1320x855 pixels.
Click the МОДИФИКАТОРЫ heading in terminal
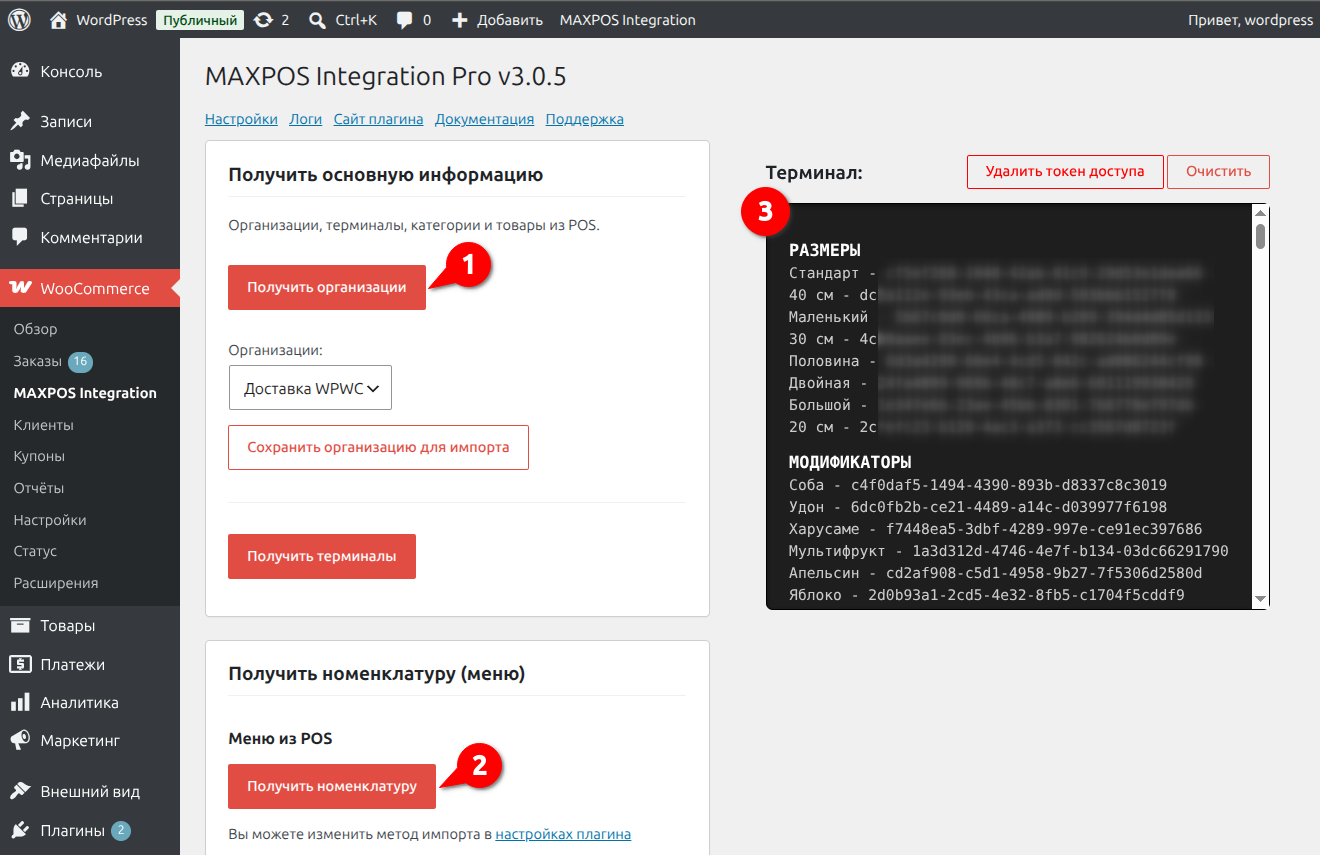(850, 463)
